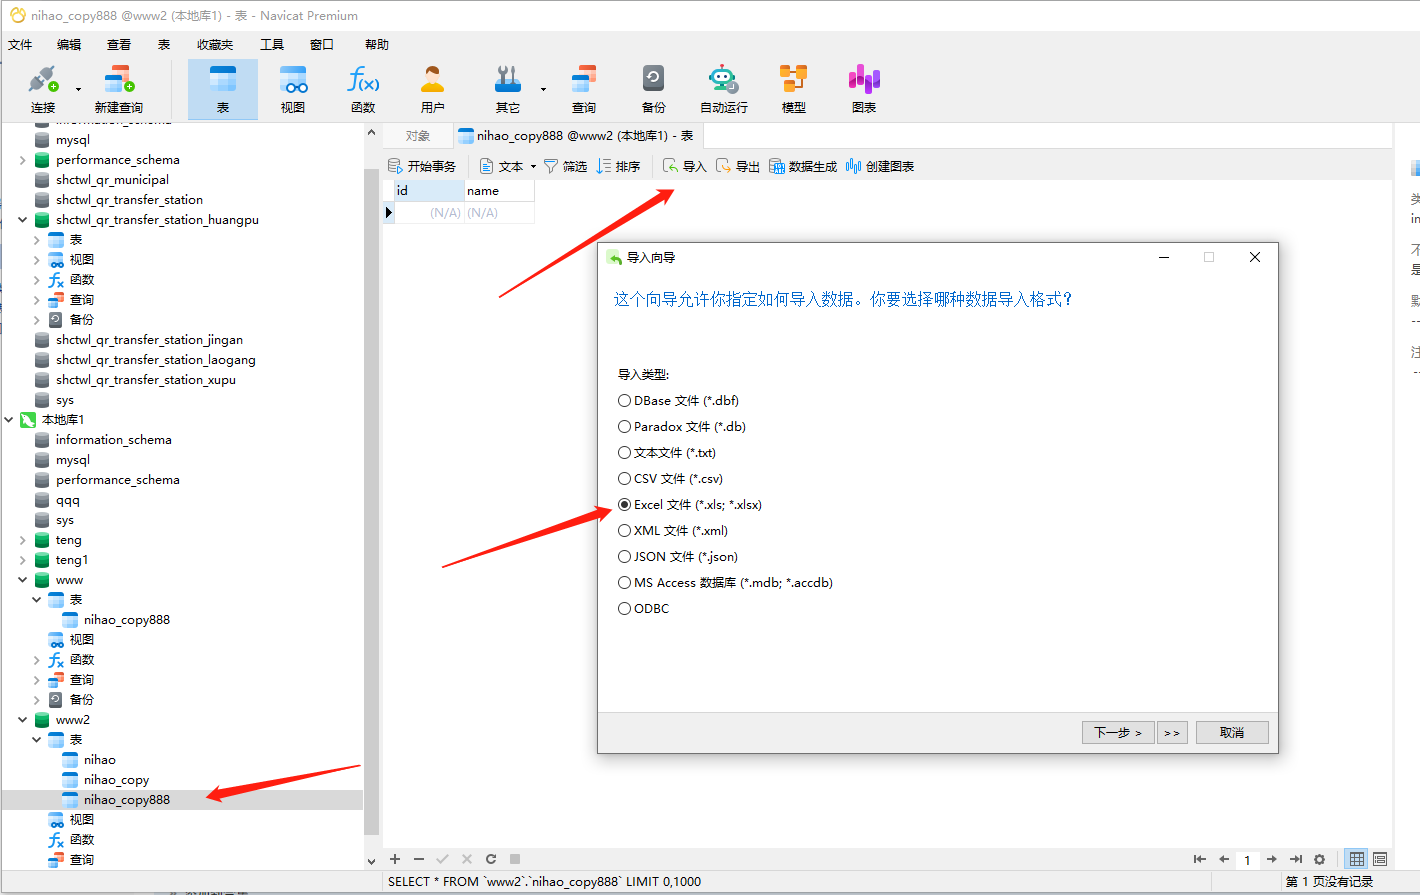The height and width of the screenshot is (895, 1420).
Task: Select MS Access 数据库 import type
Action: 725,583
